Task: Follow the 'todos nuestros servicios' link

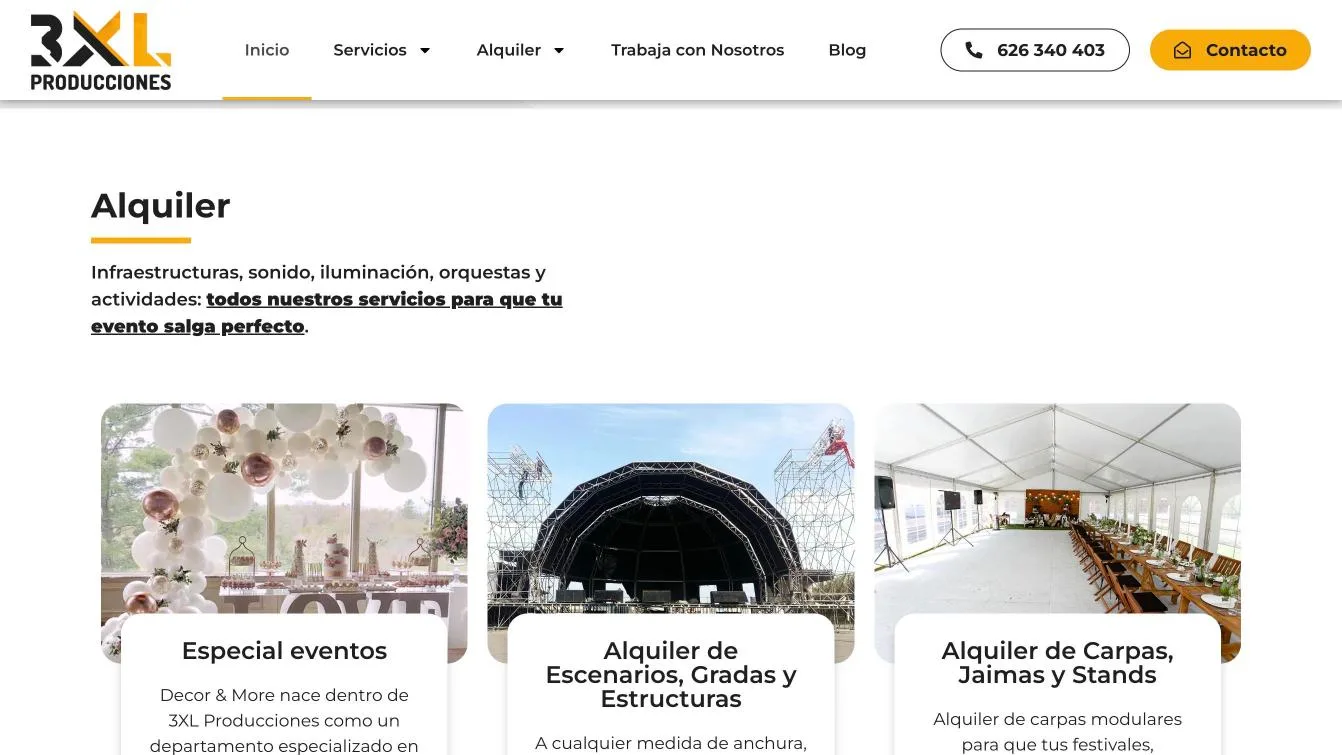Action: (x=327, y=313)
